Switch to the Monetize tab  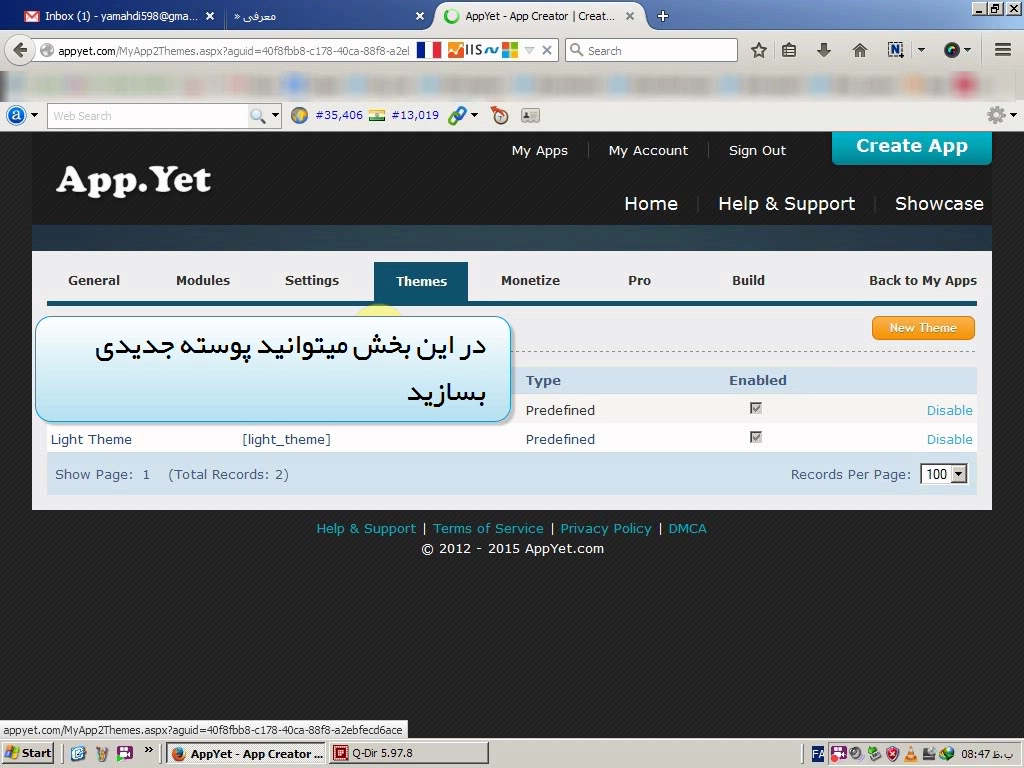pos(530,280)
